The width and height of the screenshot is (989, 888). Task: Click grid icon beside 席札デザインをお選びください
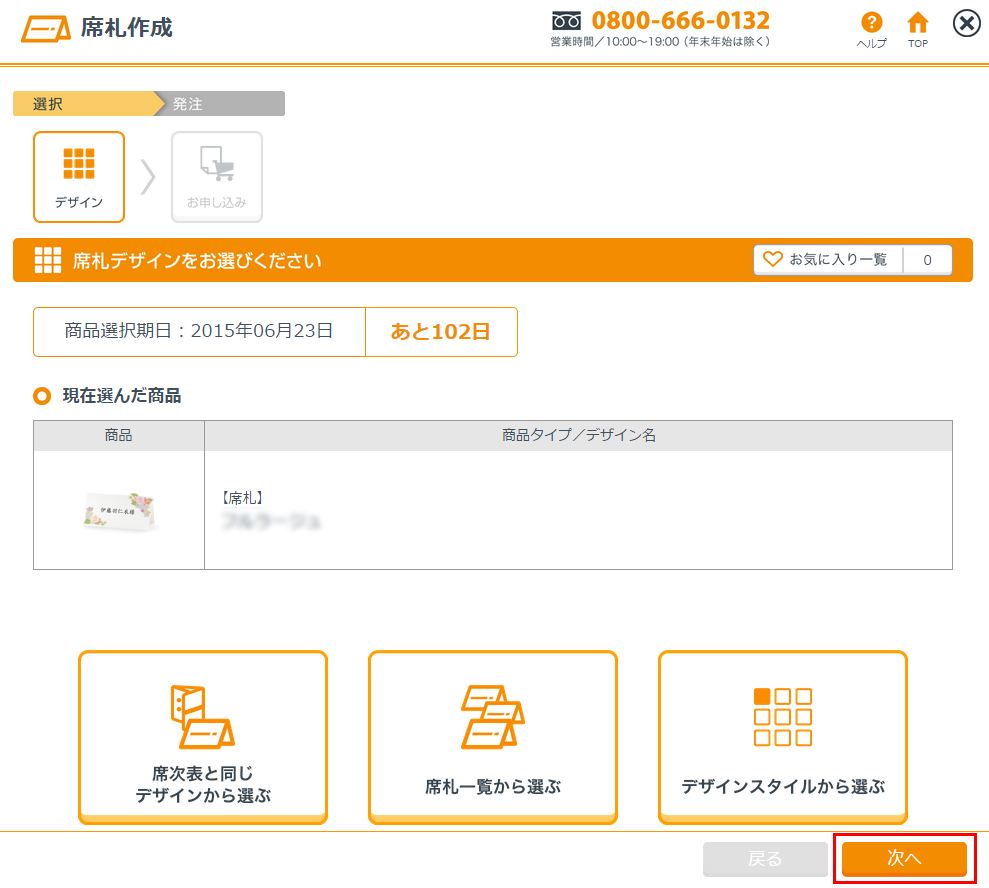point(48,261)
